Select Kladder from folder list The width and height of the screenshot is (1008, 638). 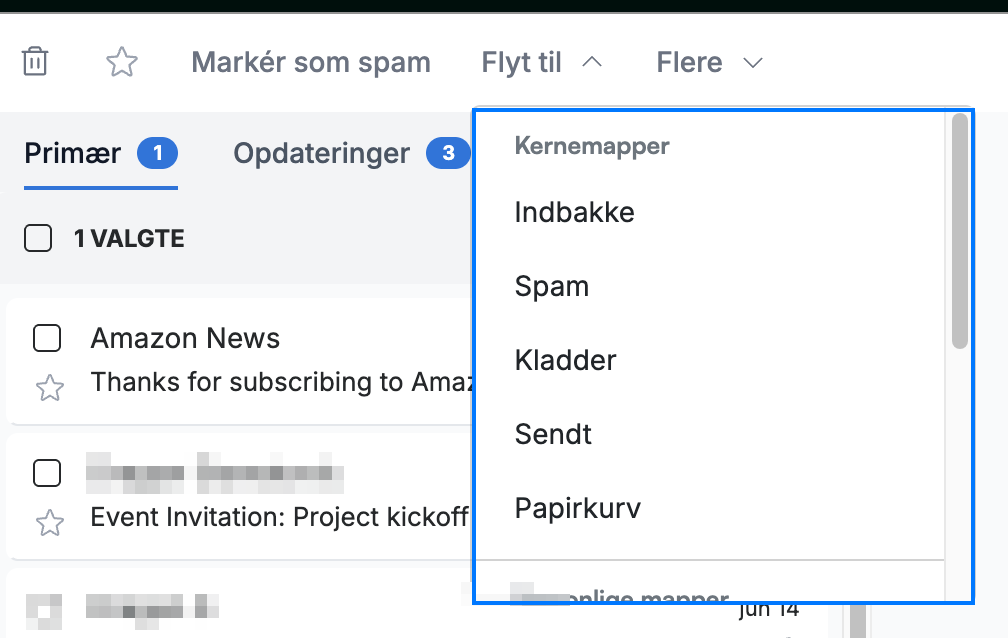click(710, 360)
